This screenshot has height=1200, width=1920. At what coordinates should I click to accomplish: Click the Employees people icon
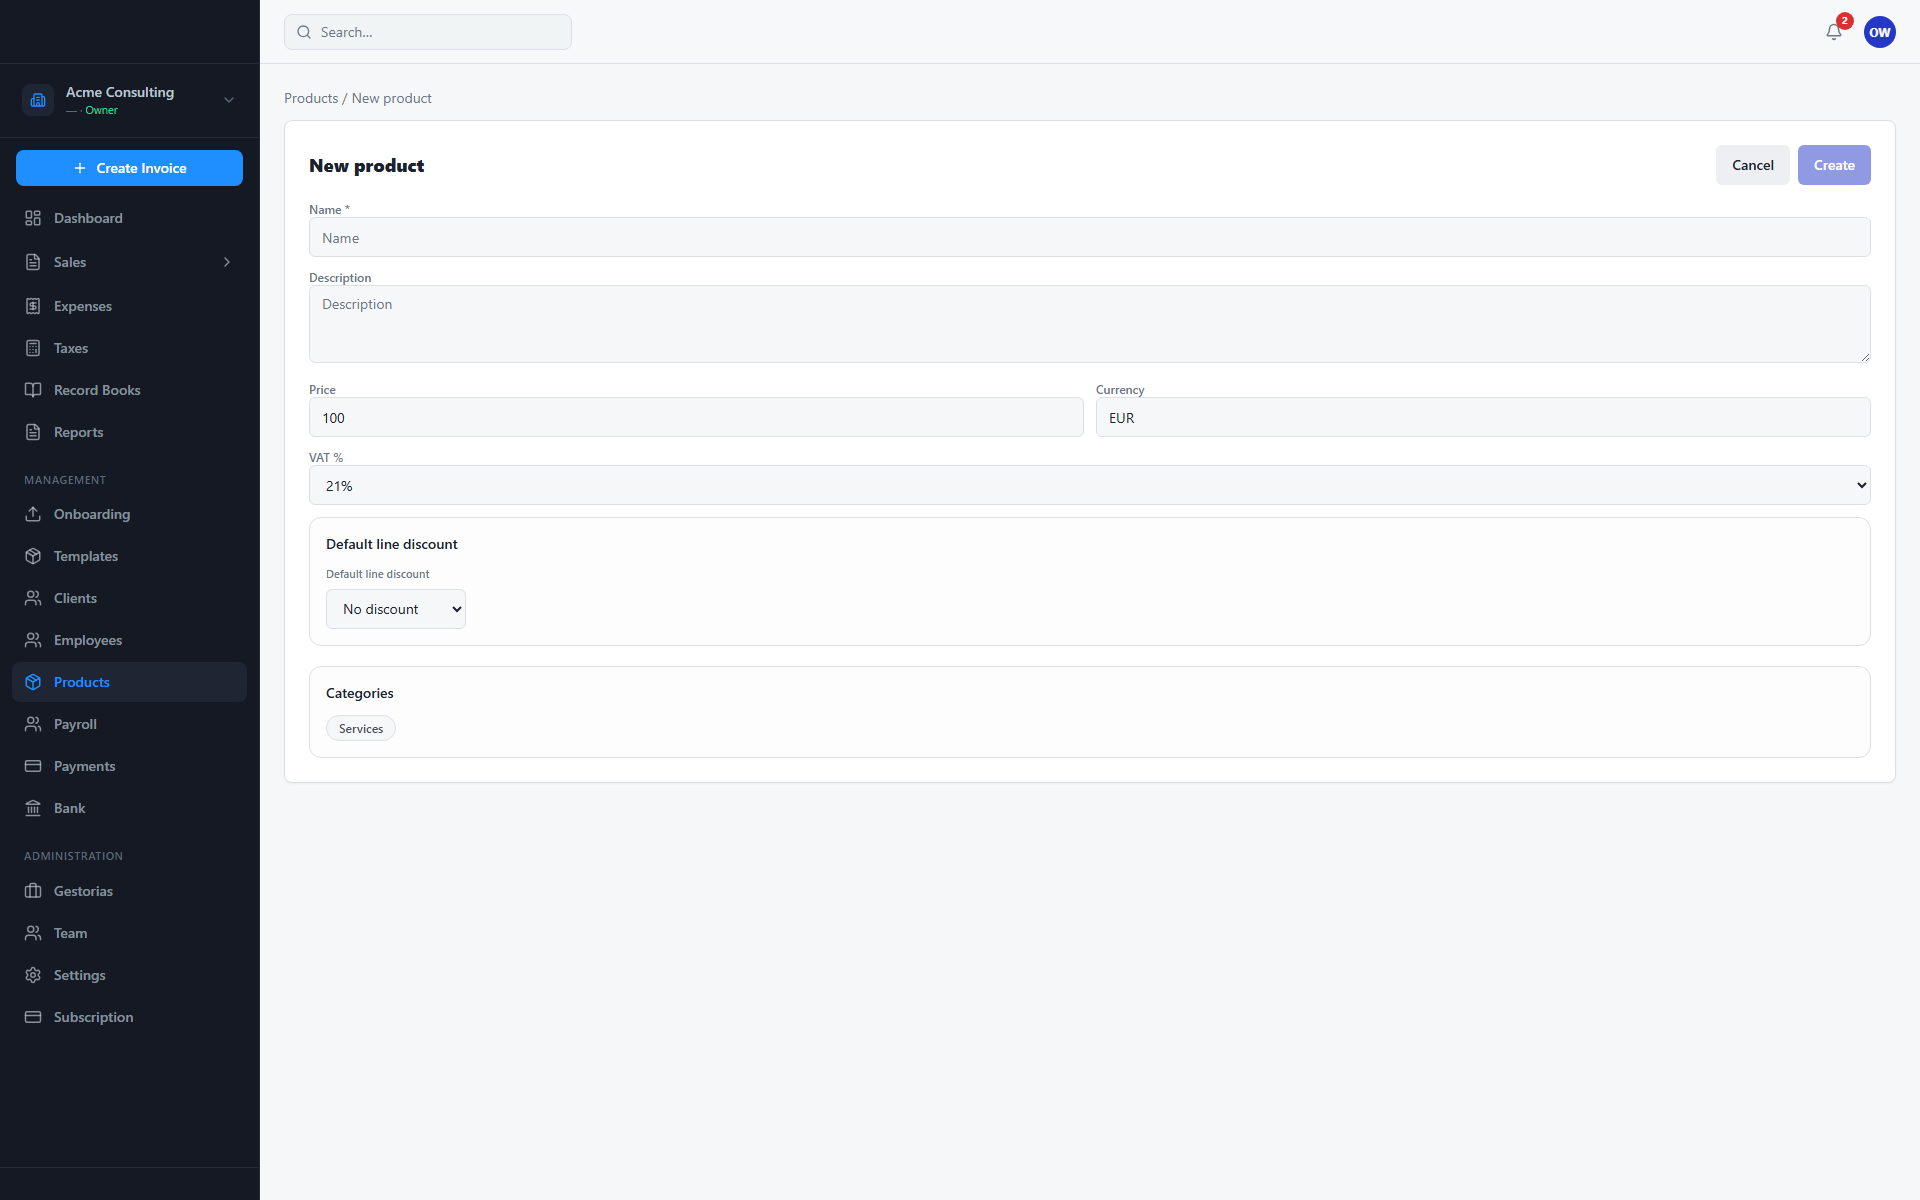click(x=33, y=640)
